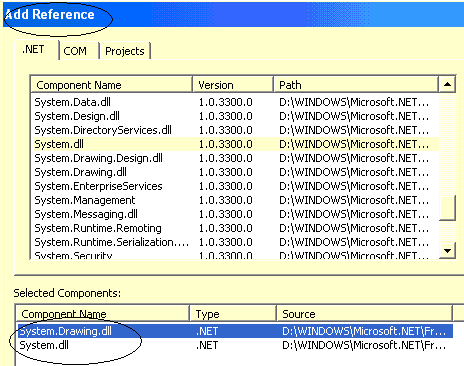Click the Add Reference title bar
Image resolution: width=464 pixels, height=366 pixels.
233,14
